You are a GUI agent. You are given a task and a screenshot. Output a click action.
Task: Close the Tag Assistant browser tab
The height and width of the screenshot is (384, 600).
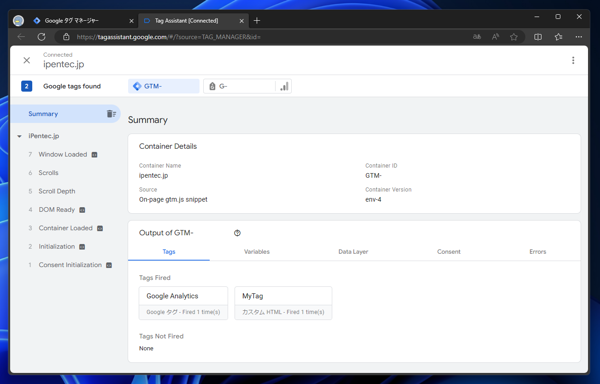pos(241,21)
